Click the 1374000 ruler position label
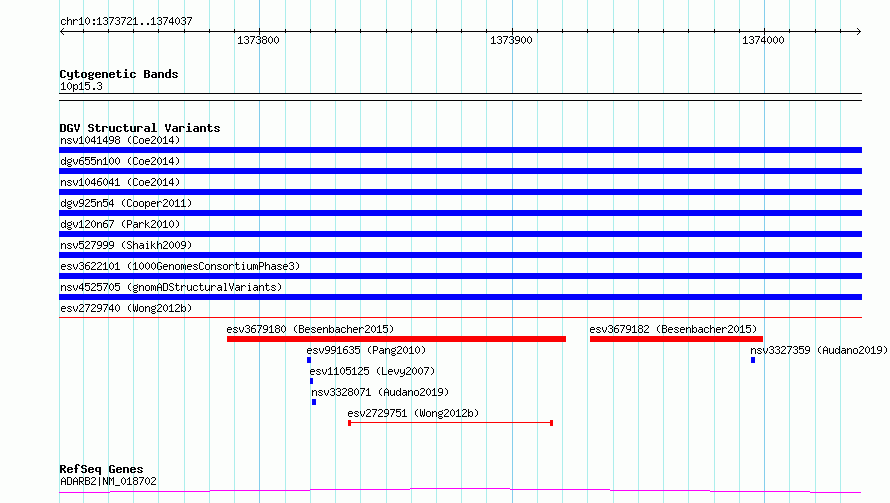This screenshot has height=503, width=890. [763, 40]
